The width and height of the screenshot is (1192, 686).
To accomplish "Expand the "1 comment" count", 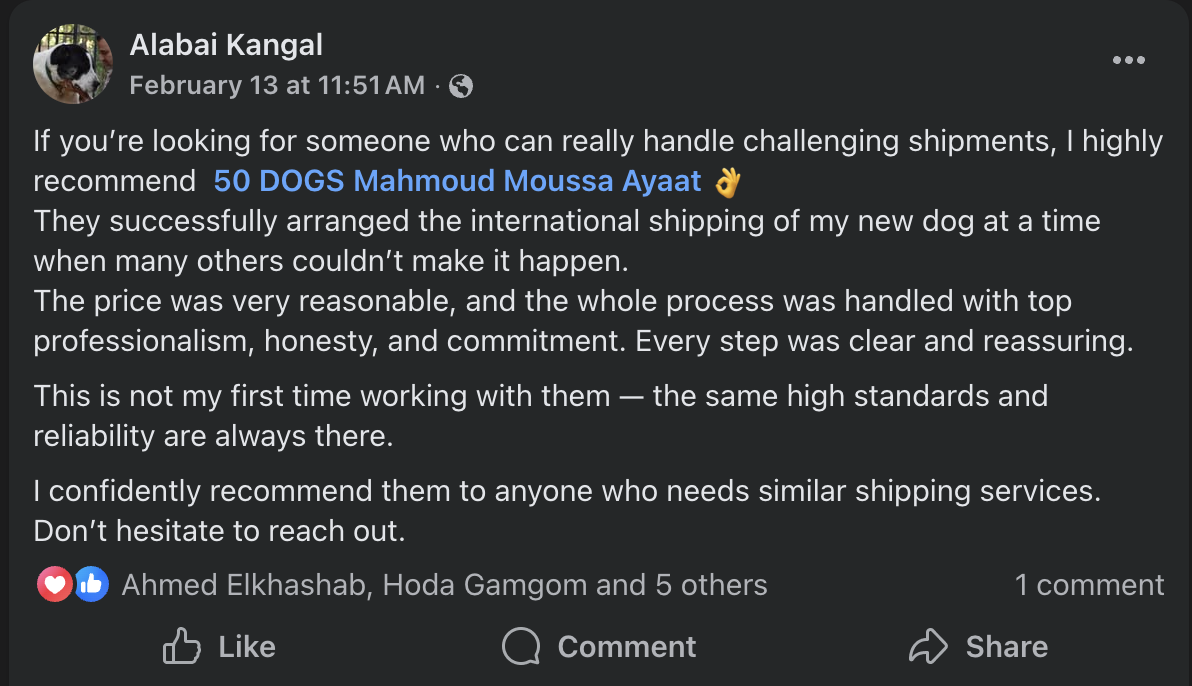I will coord(1089,585).
